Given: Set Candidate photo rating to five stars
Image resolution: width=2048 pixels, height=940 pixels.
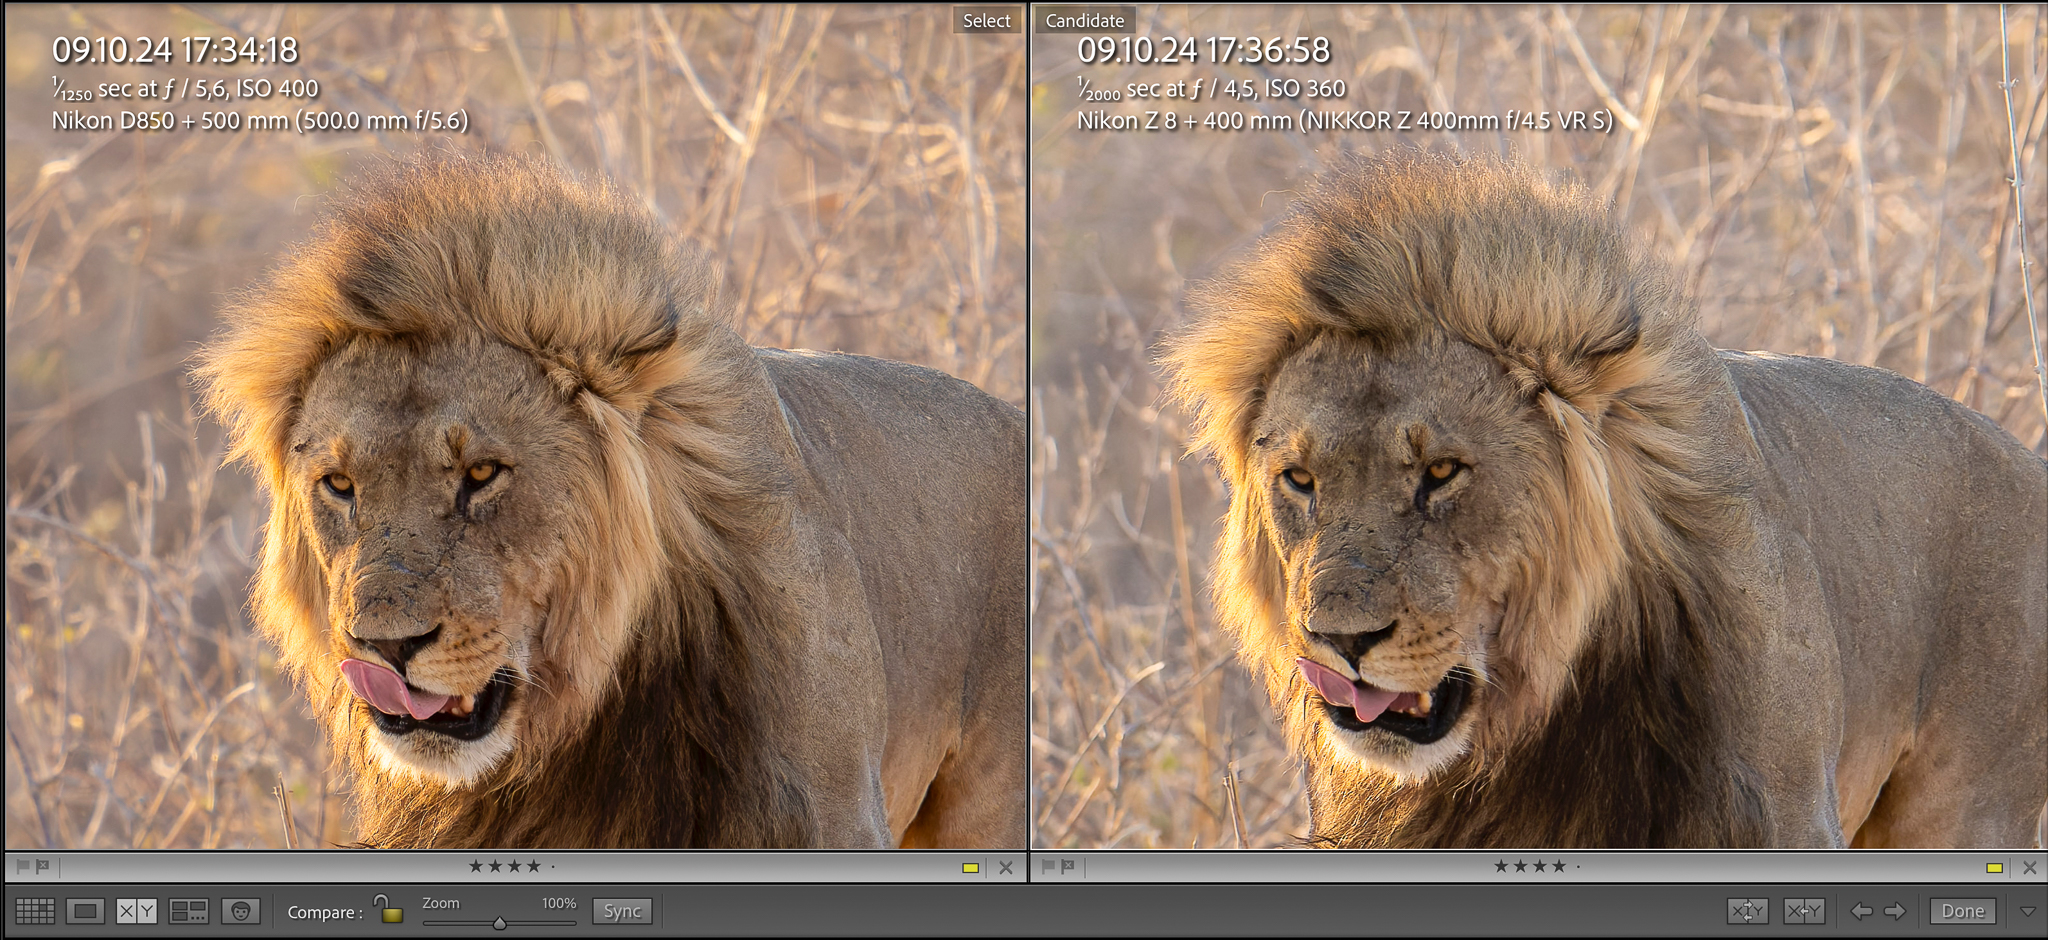Looking at the screenshot, I should [1578, 867].
